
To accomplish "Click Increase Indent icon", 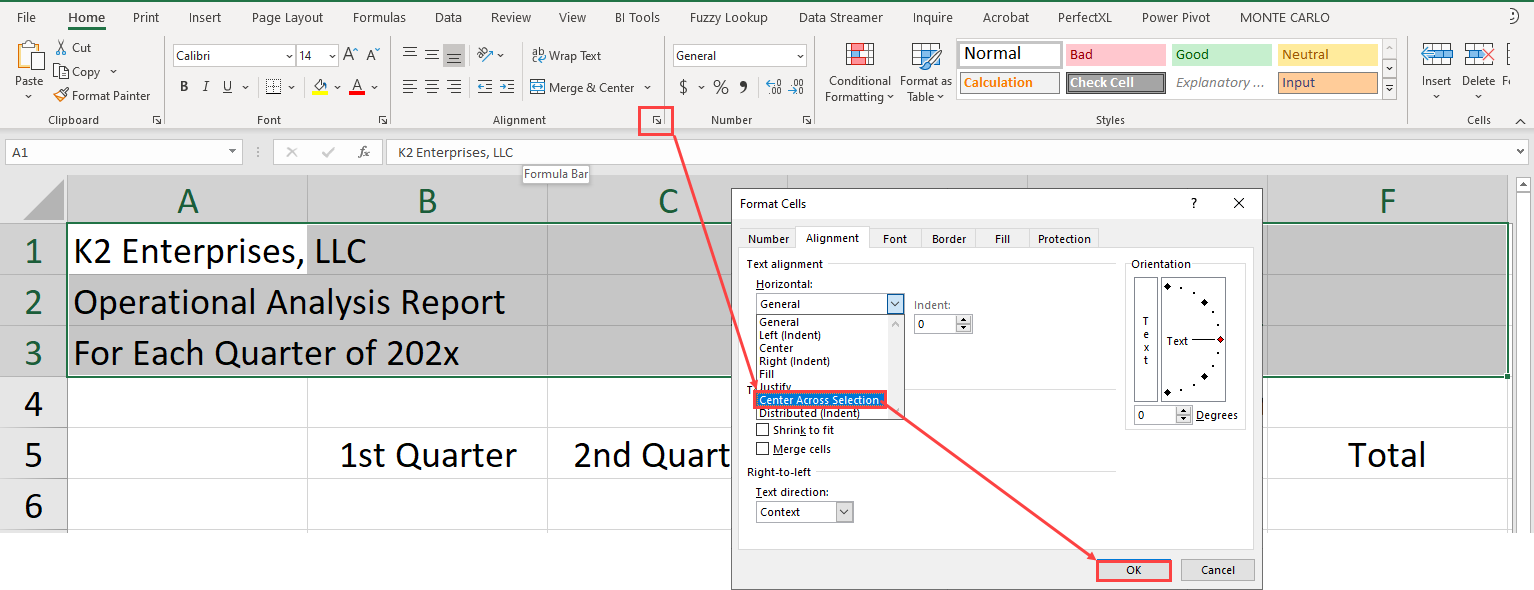I will point(508,87).
